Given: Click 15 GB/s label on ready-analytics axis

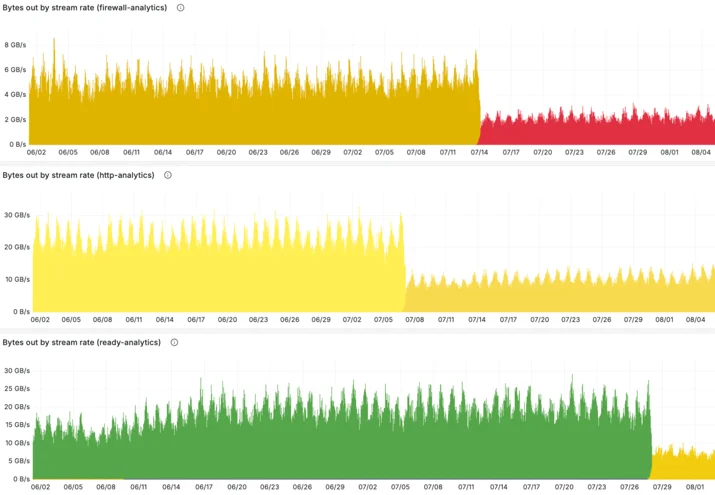Looking at the screenshot, I should pos(18,425).
